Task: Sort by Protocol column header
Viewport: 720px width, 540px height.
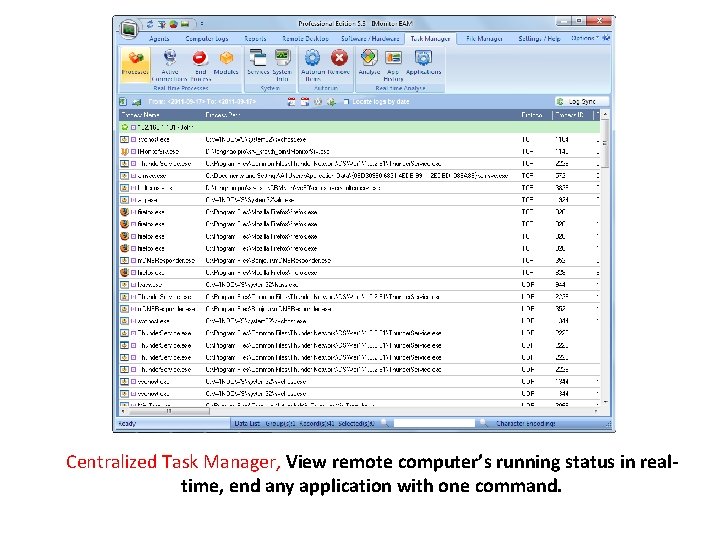Action: pyautogui.click(x=534, y=115)
